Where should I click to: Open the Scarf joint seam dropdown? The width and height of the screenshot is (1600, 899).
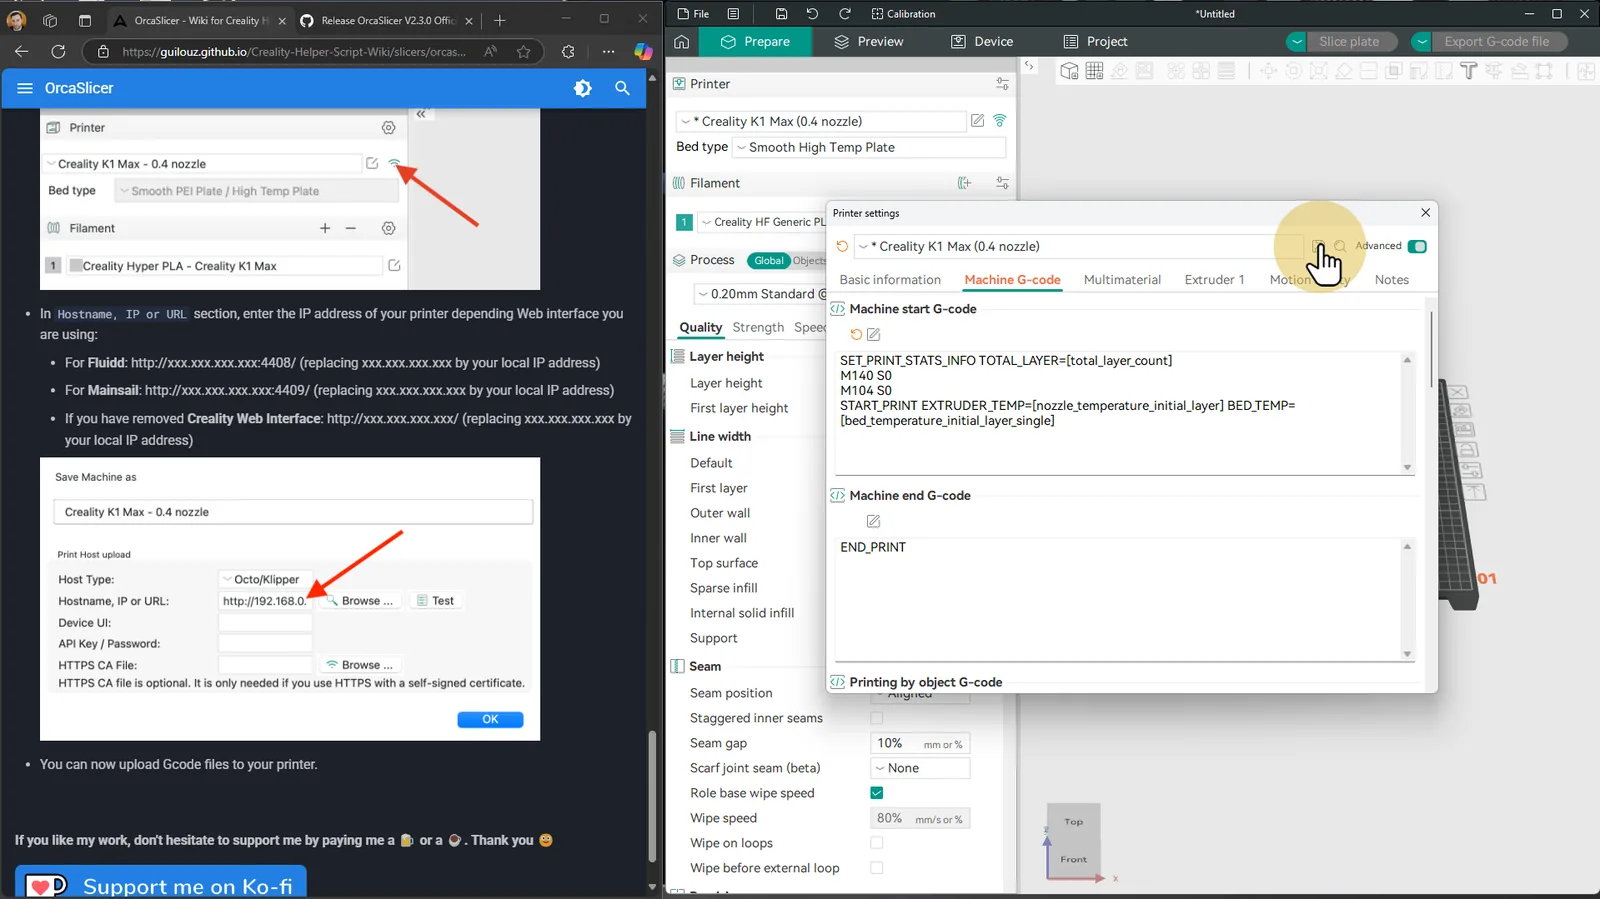[x=920, y=768]
